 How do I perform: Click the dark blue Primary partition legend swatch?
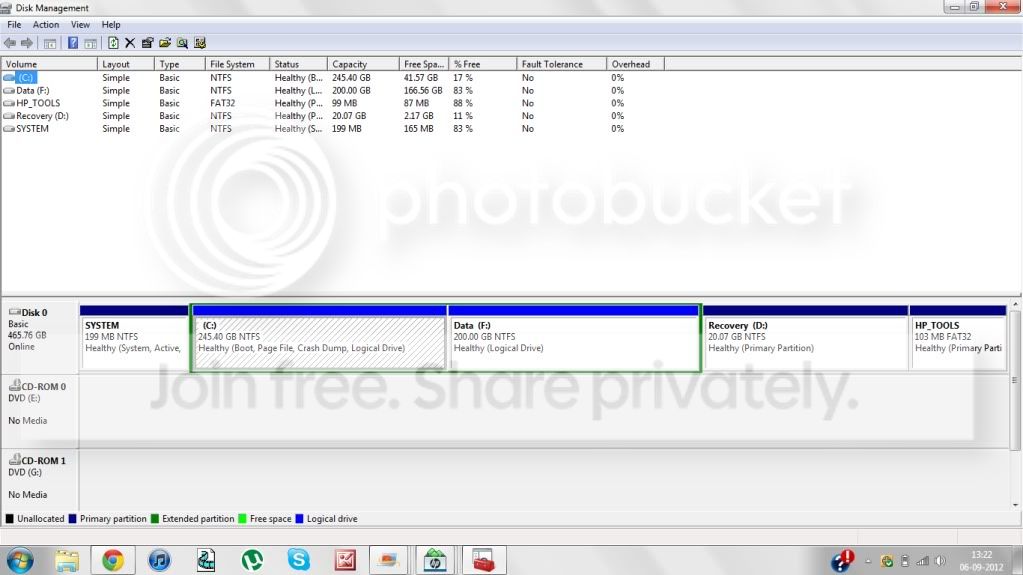[x=72, y=519]
